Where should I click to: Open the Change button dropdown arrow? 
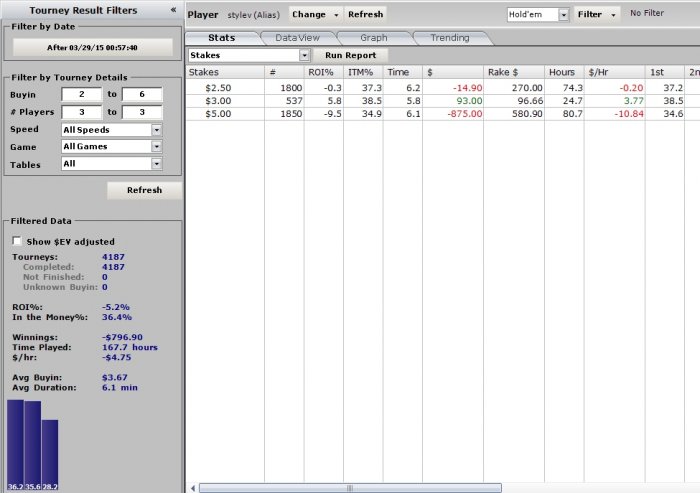pyautogui.click(x=336, y=15)
